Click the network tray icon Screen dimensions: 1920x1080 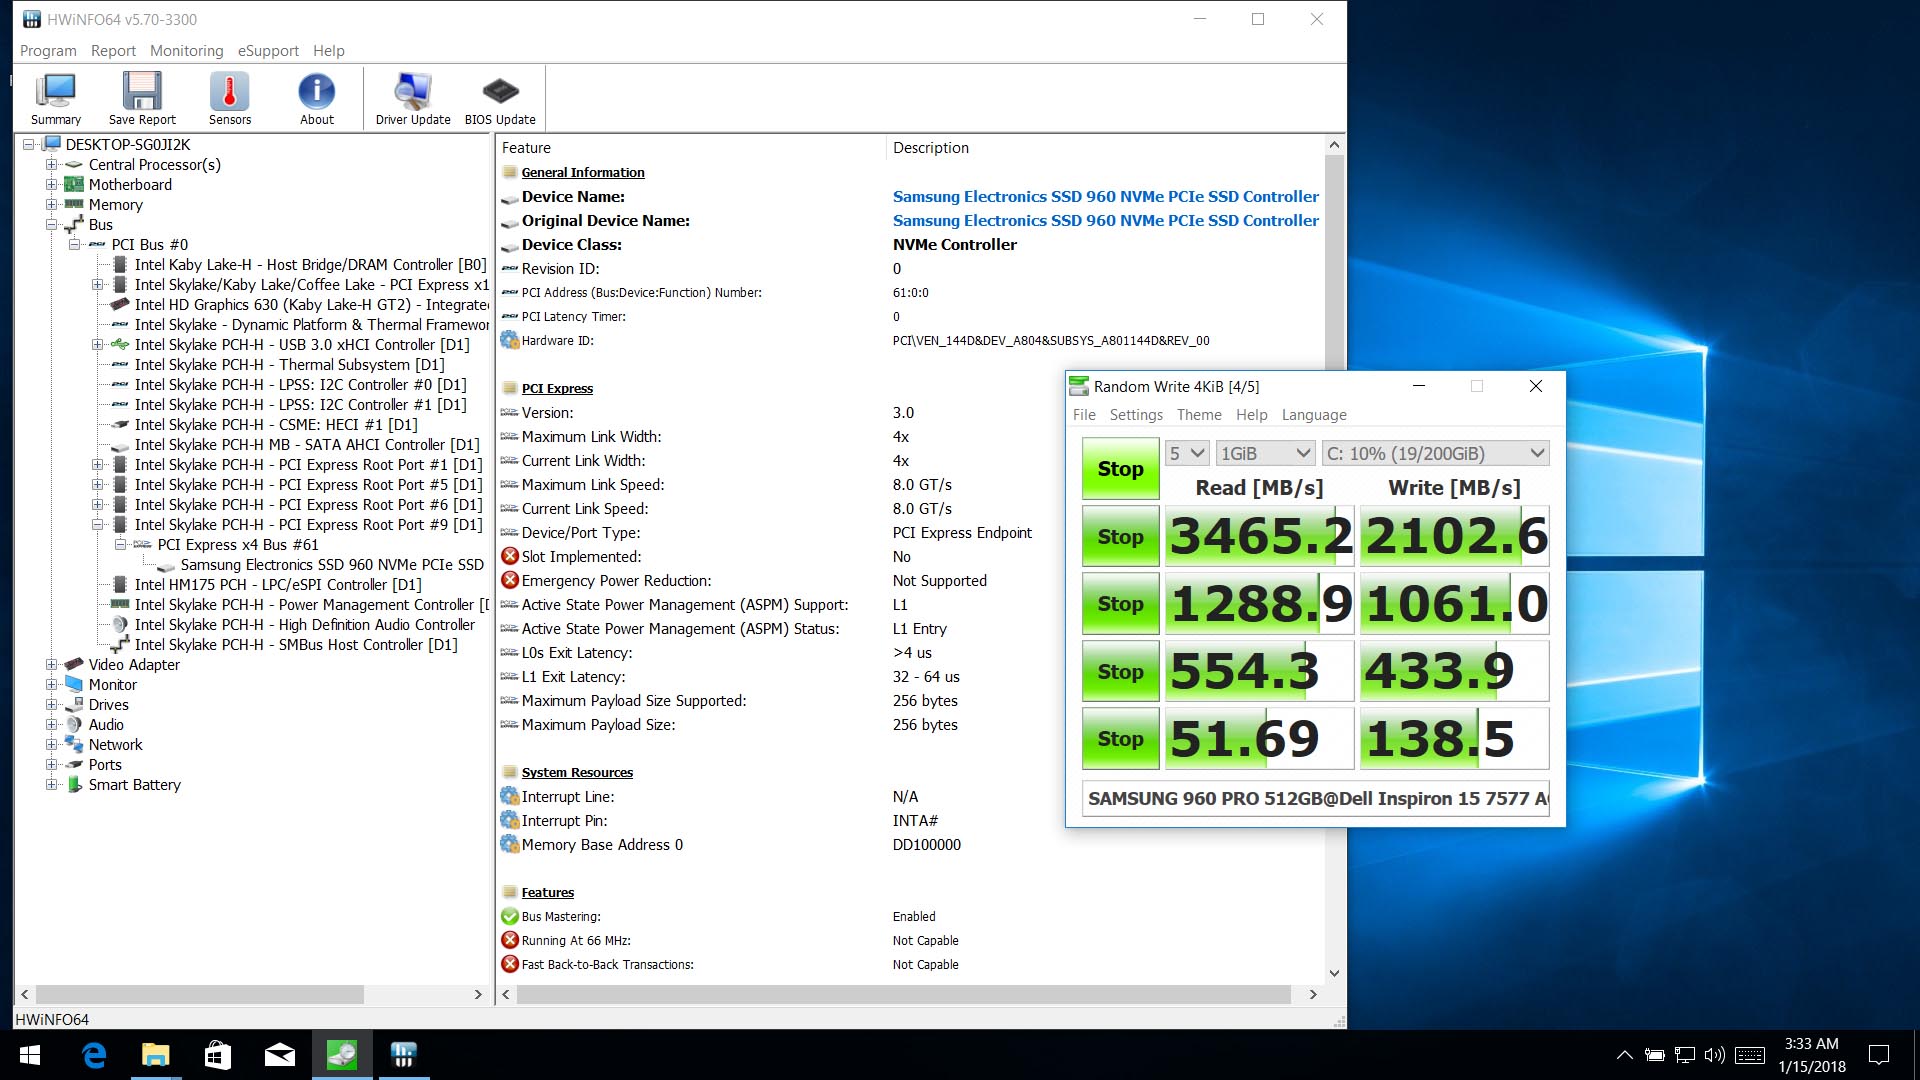(1685, 1055)
